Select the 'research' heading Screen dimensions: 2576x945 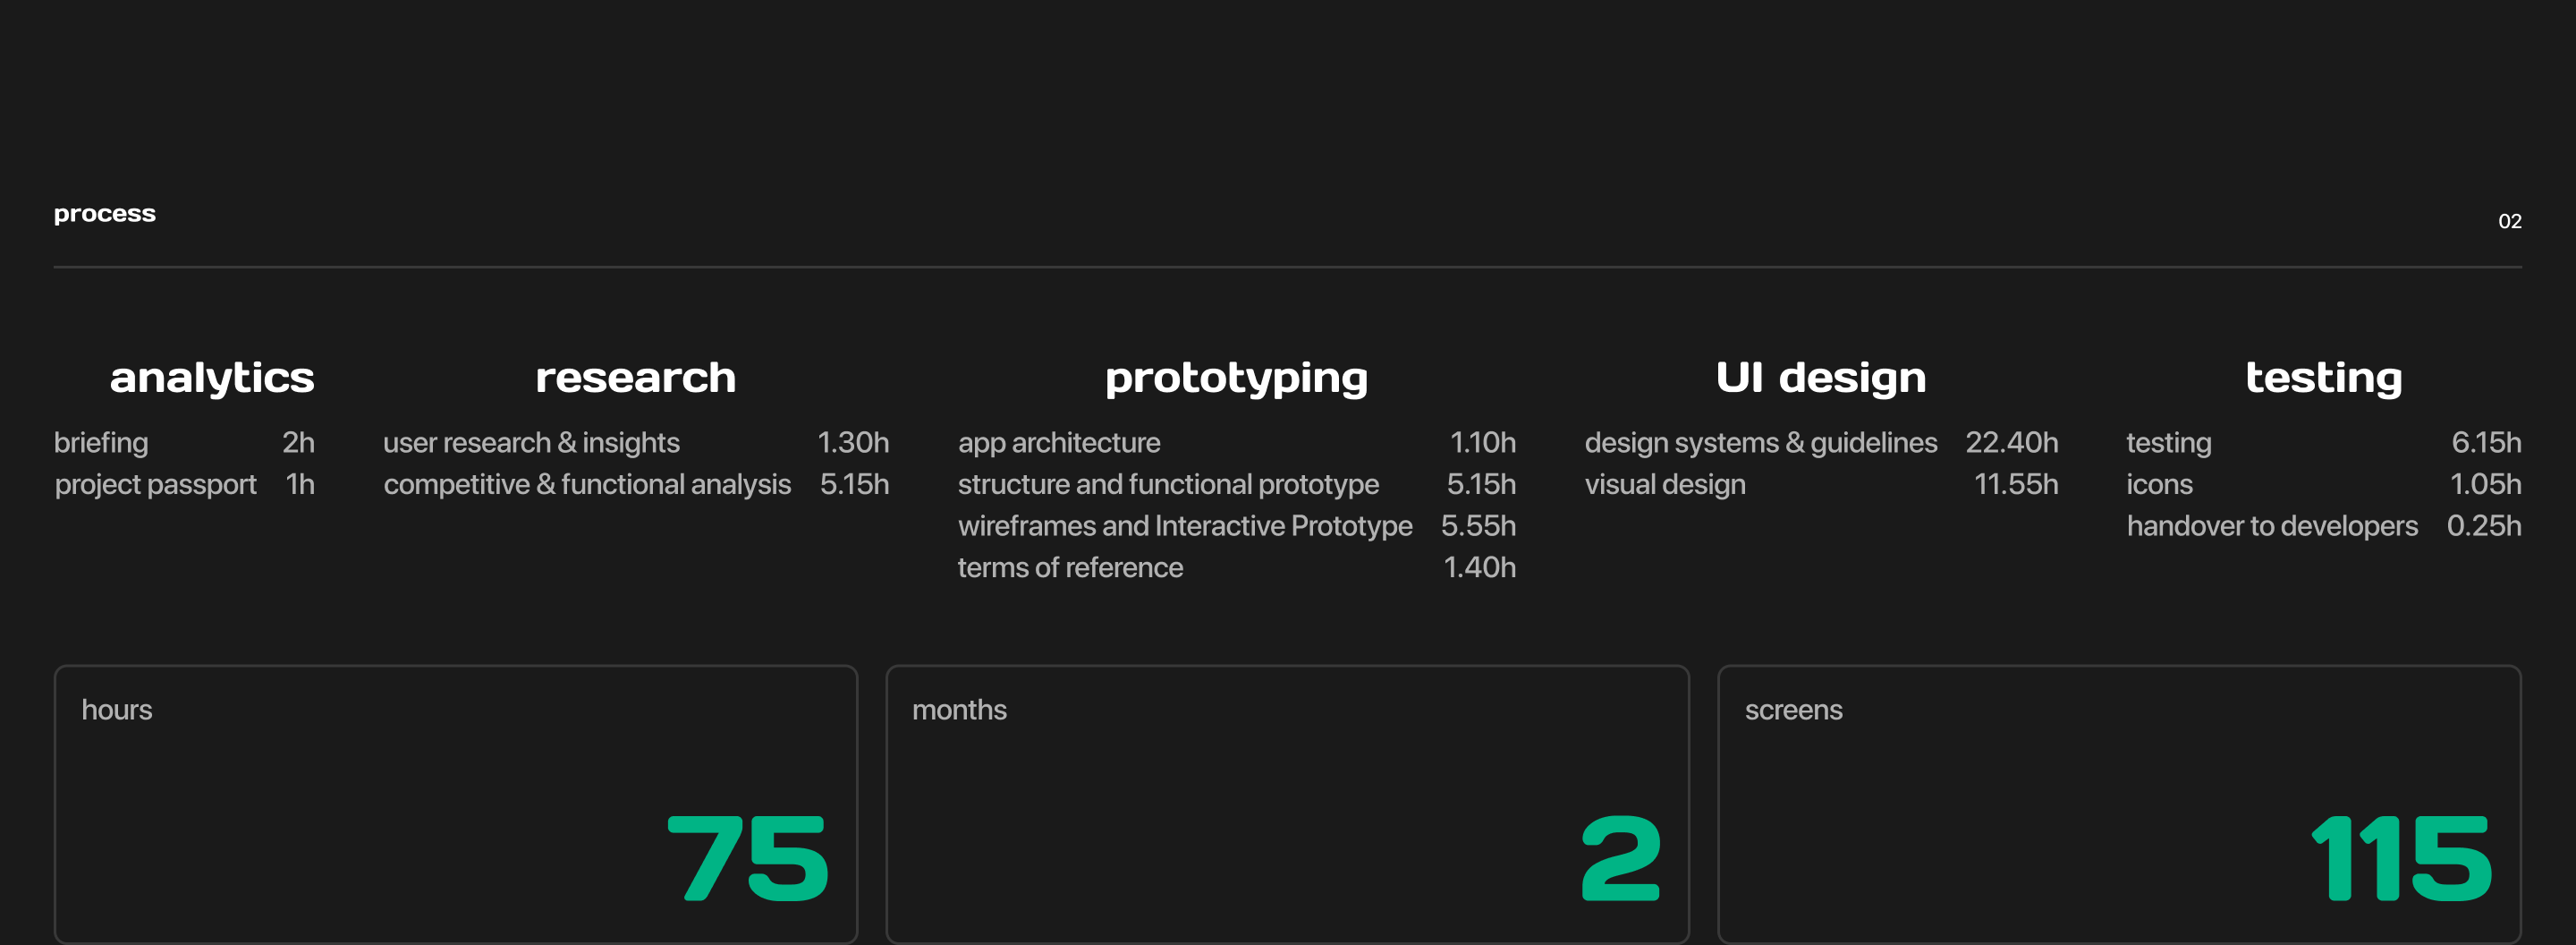pyautogui.click(x=636, y=378)
